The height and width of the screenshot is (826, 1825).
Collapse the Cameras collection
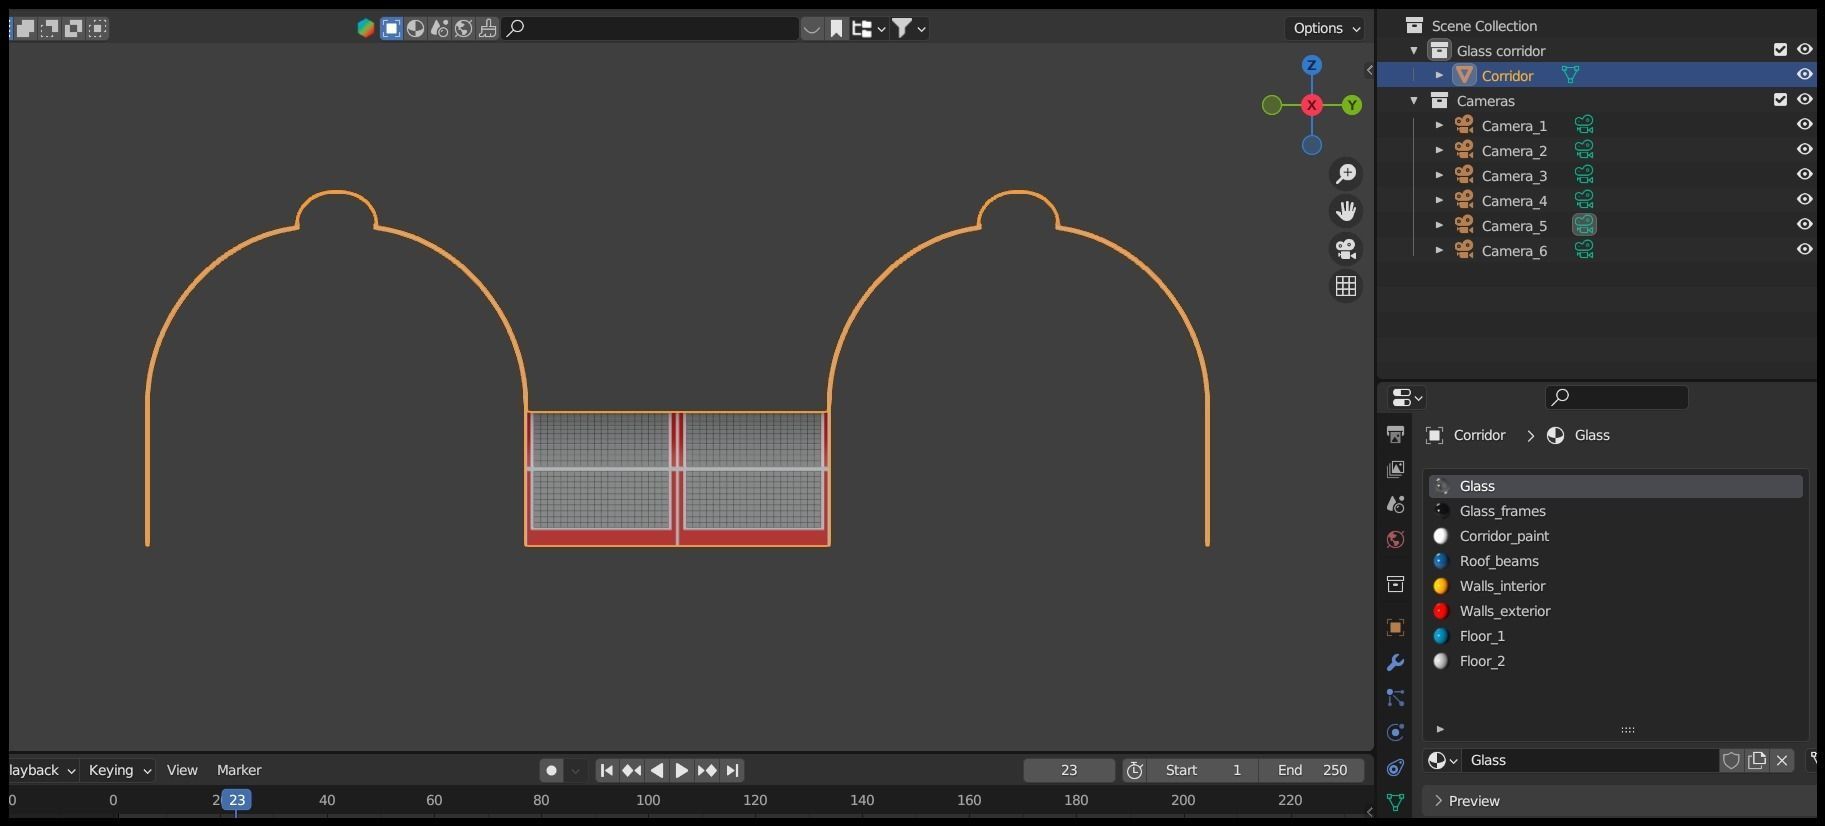(1414, 100)
